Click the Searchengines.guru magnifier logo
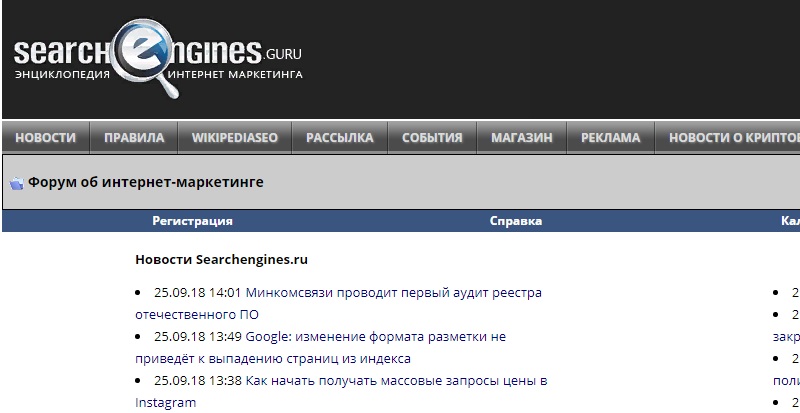The image size is (800, 413). (x=158, y=59)
